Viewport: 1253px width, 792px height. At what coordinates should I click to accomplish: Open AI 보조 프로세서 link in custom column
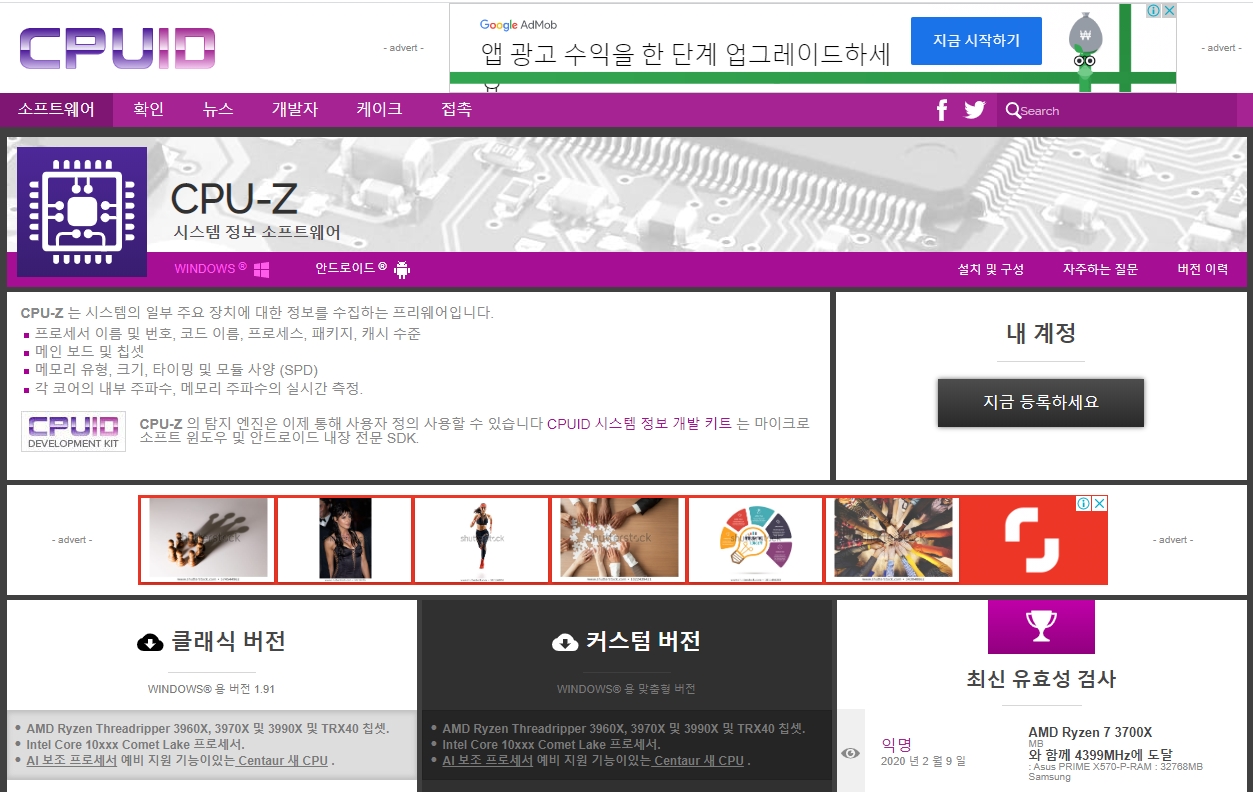(x=488, y=761)
